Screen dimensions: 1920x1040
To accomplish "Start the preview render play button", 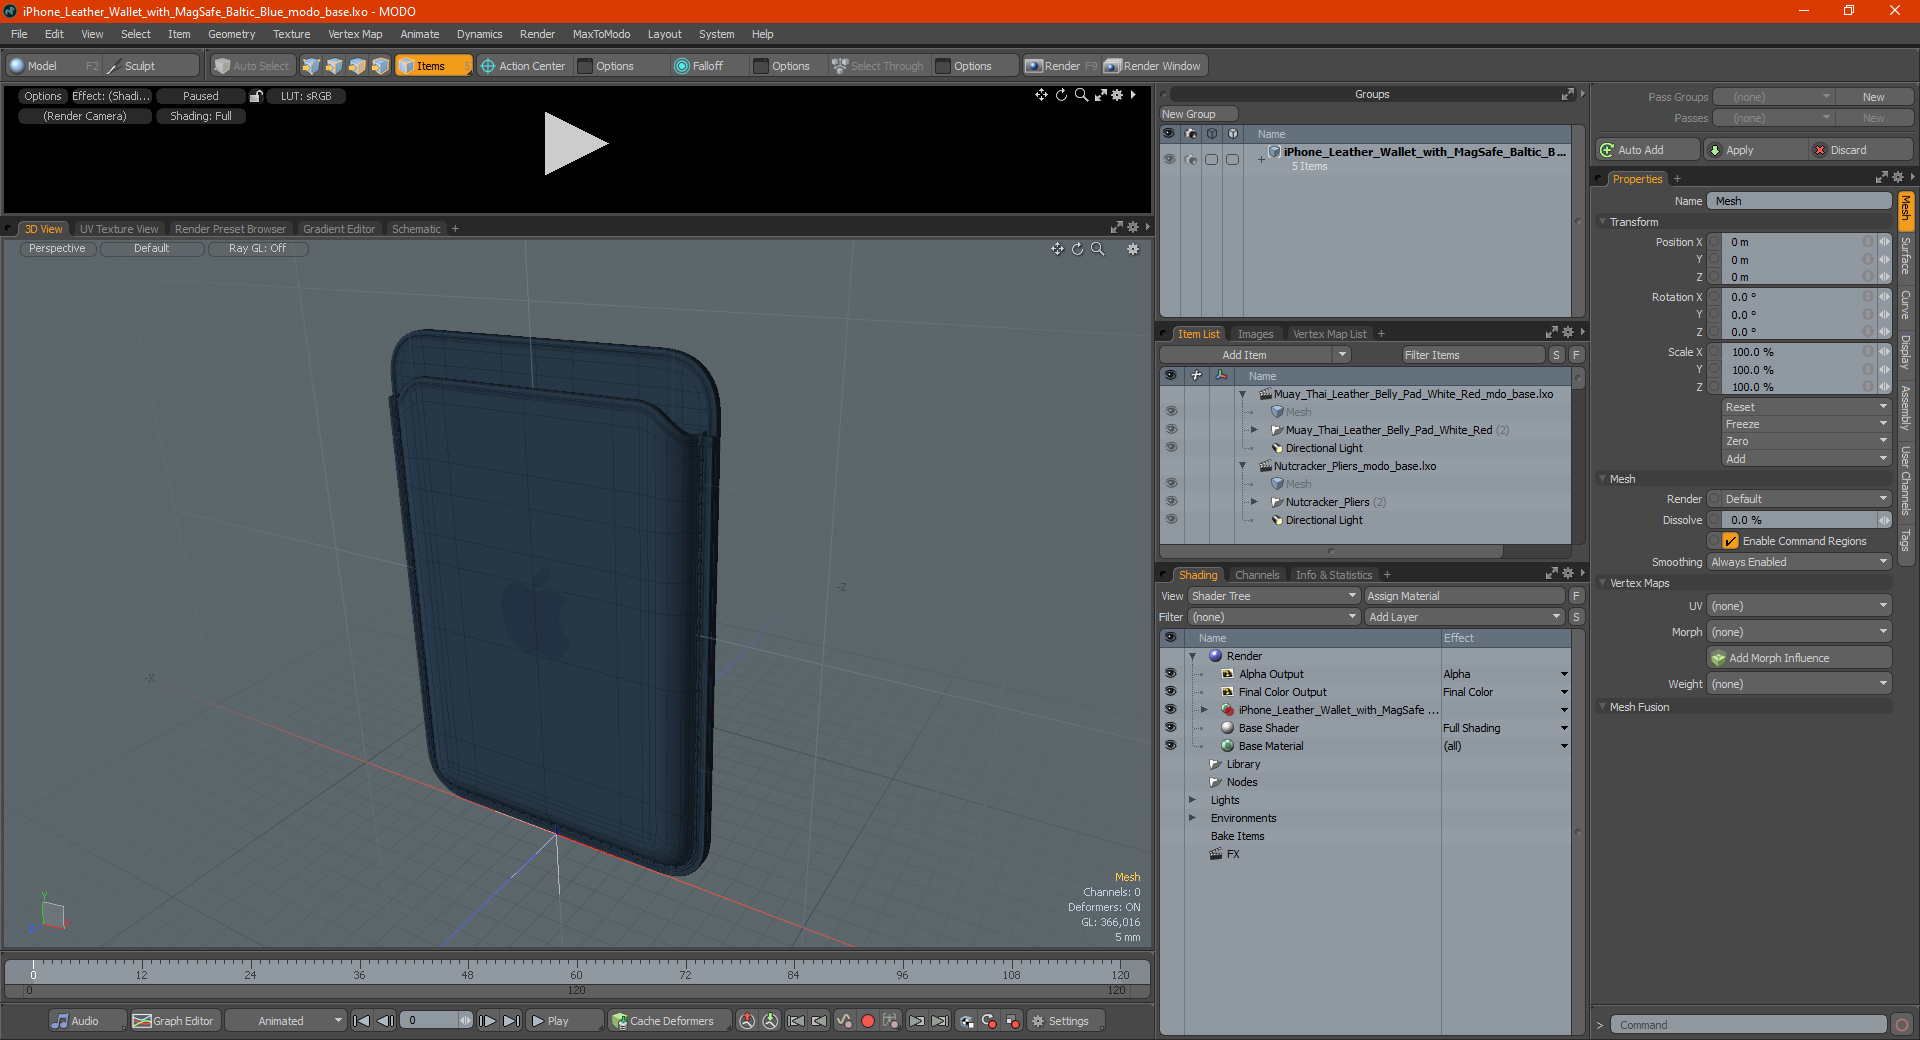I will pos(575,144).
